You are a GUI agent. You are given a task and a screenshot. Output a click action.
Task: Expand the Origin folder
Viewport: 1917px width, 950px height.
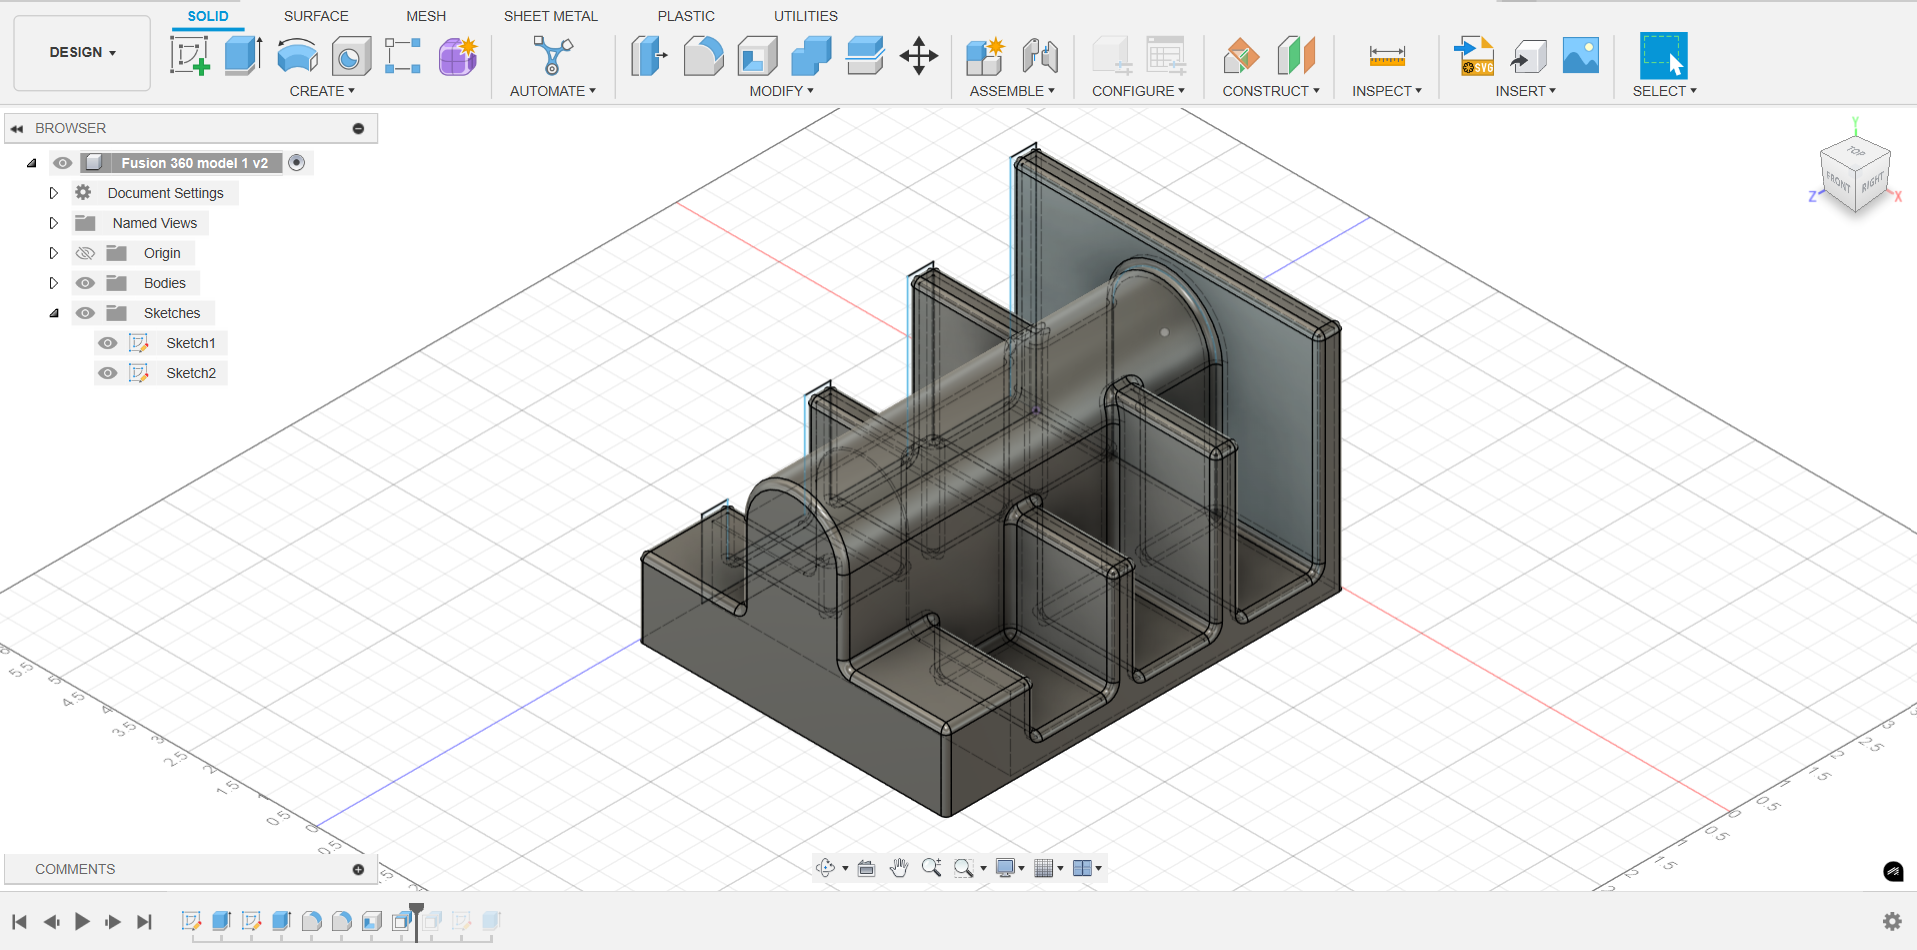(54, 253)
